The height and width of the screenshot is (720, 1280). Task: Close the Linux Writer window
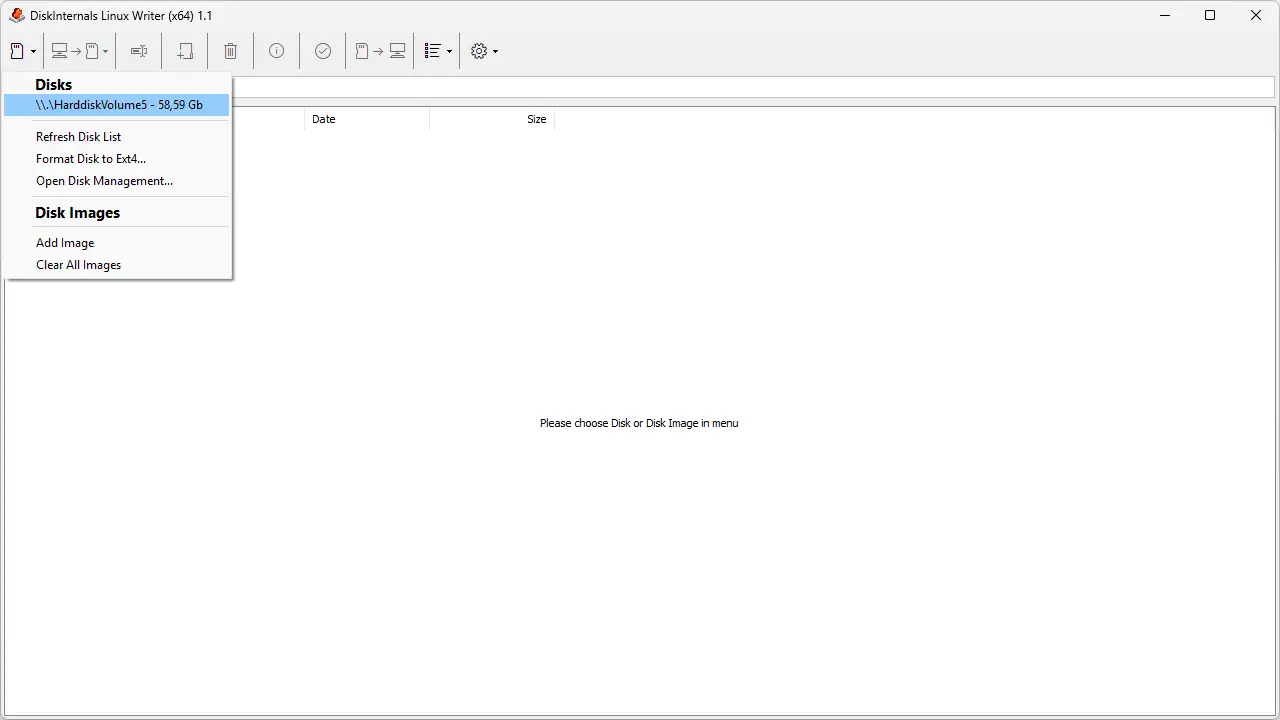click(x=1256, y=15)
